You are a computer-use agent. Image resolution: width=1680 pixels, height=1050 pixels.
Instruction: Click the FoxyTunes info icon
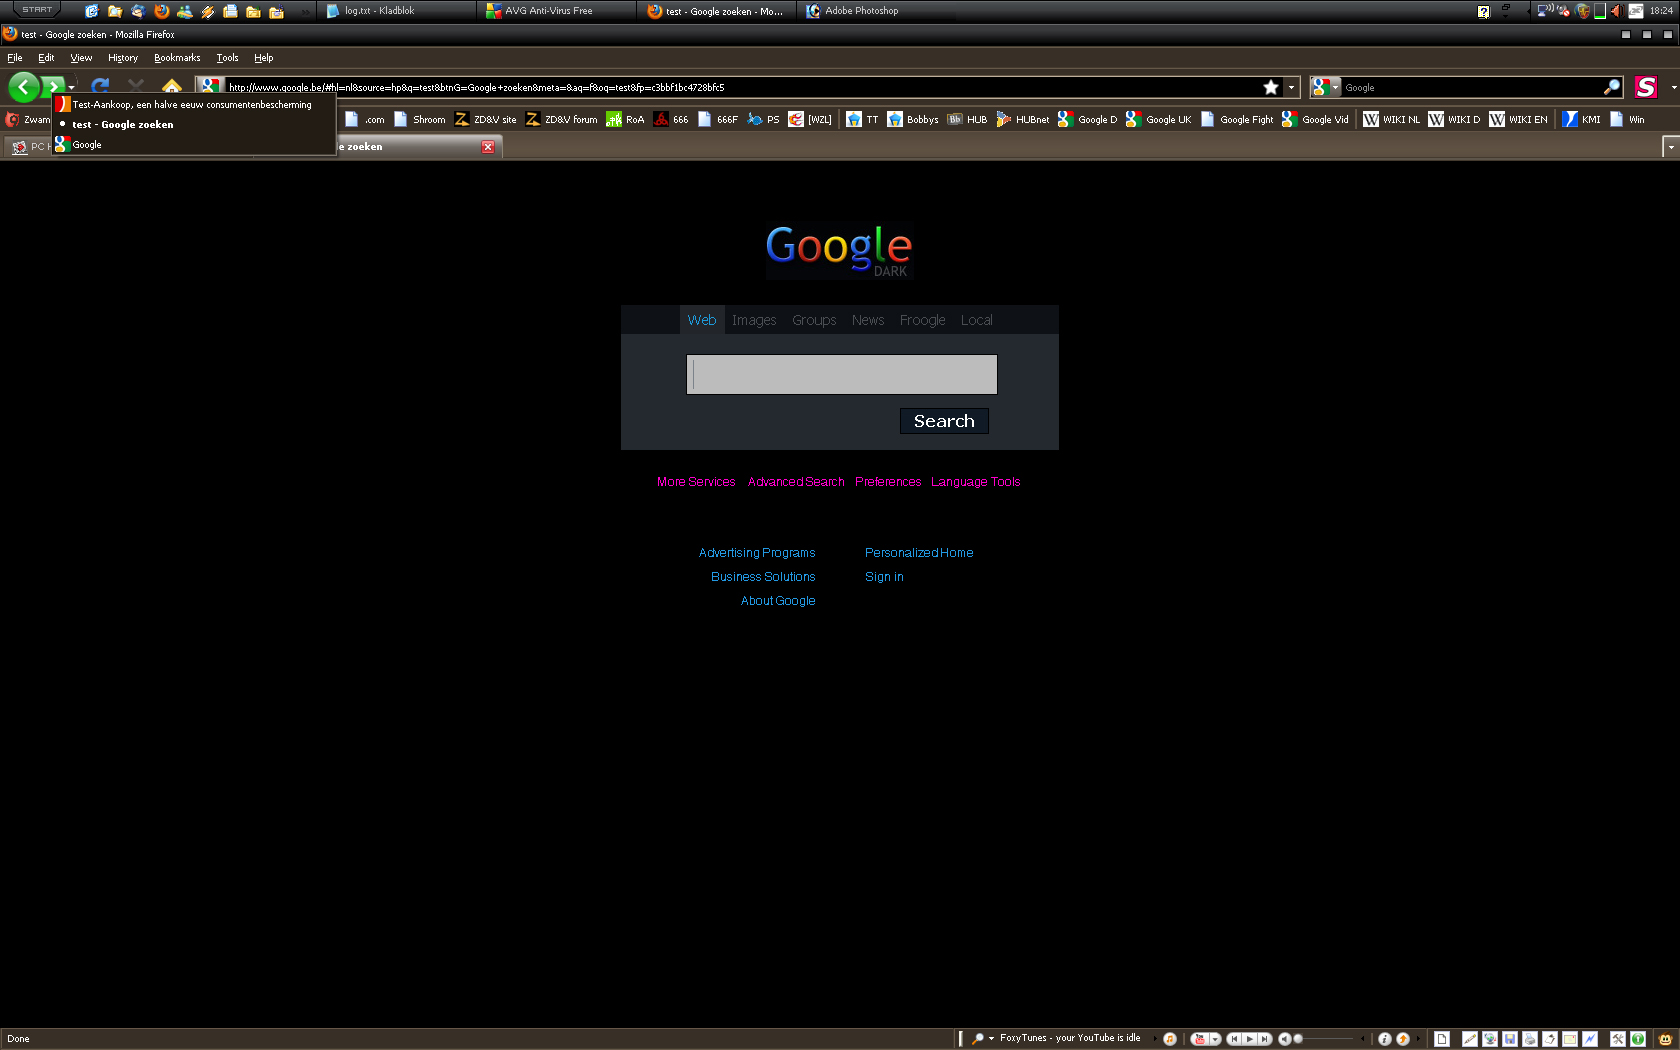[x=1385, y=1039]
